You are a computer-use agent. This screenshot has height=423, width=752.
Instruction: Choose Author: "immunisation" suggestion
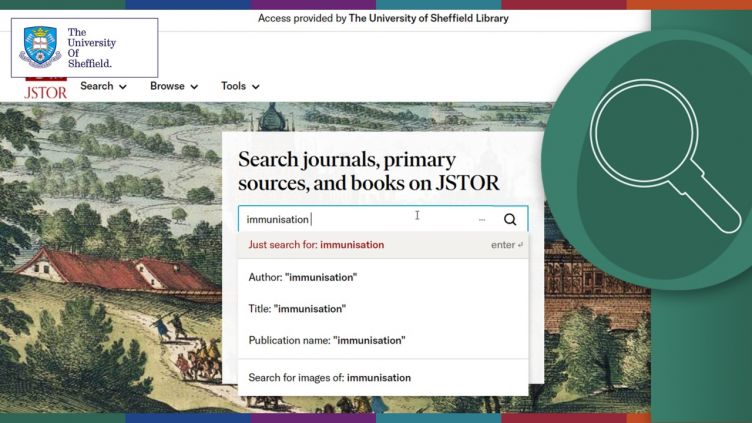[x=383, y=277]
